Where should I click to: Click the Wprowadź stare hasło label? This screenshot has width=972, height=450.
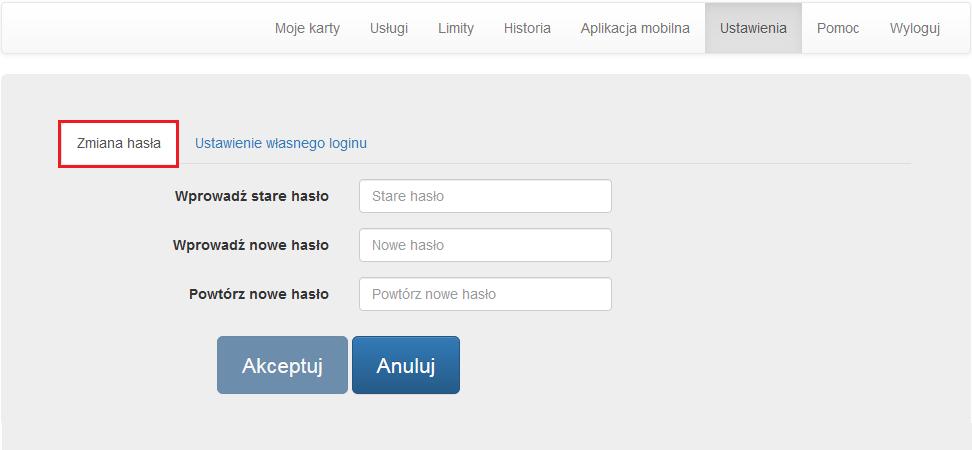pos(252,196)
